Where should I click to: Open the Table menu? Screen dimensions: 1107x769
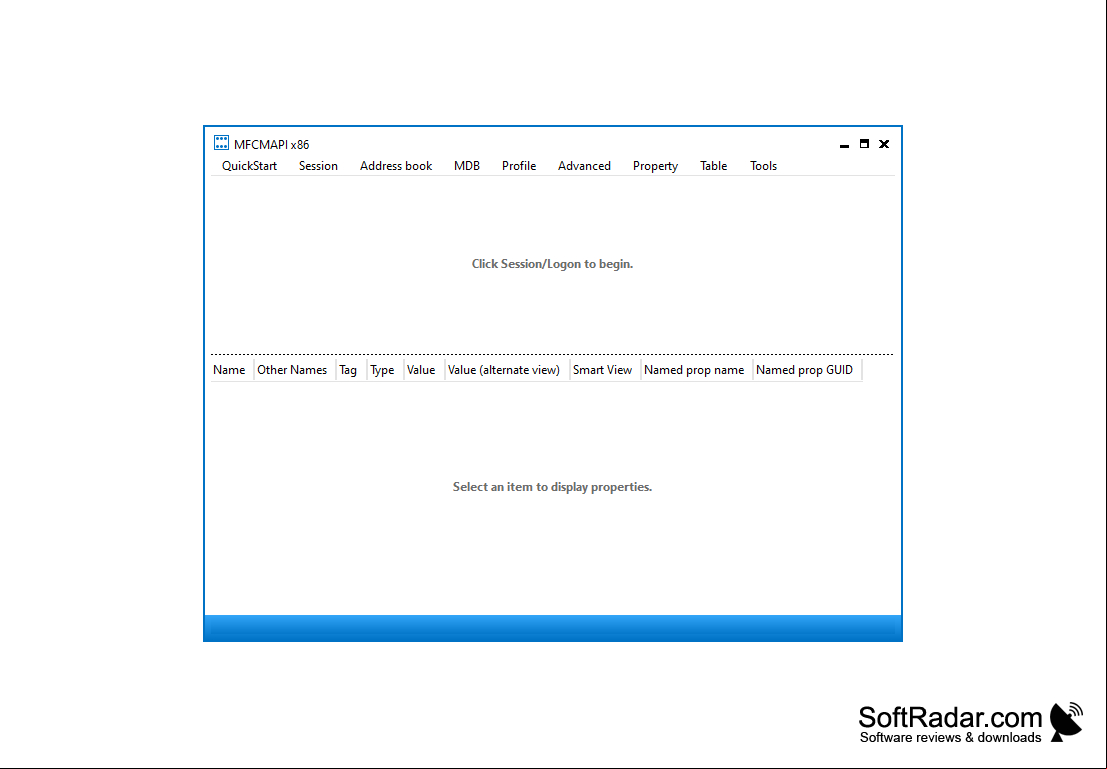point(713,166)
